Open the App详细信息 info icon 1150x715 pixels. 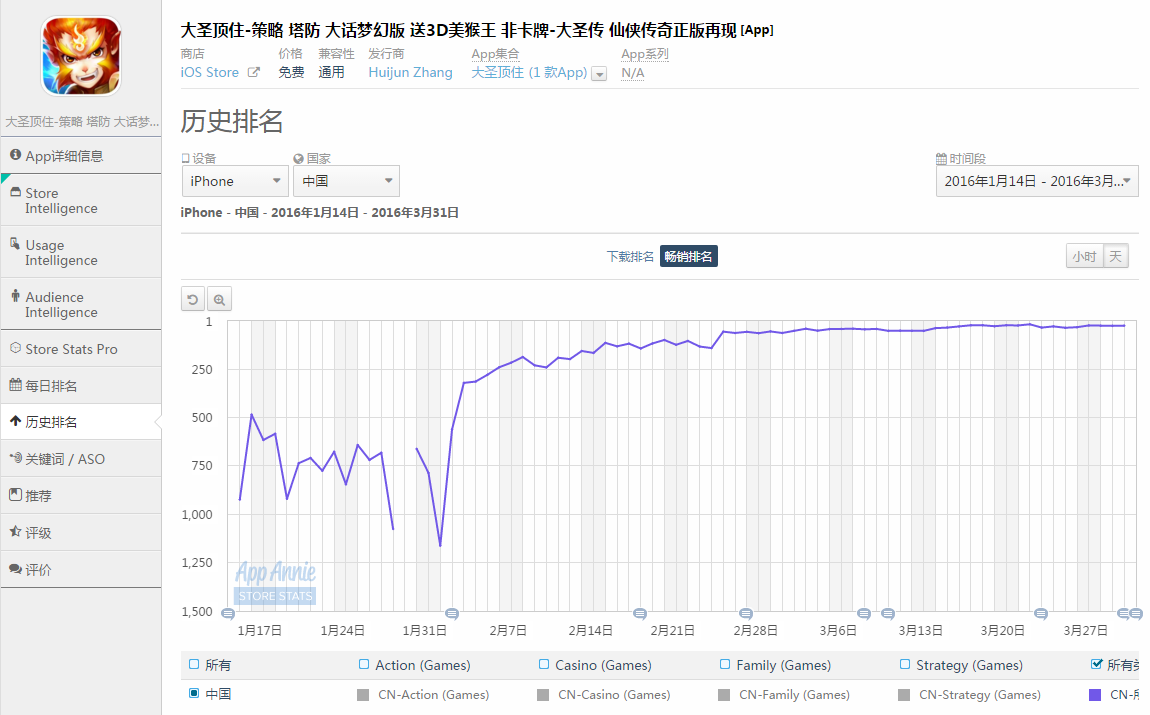[15, 155]
